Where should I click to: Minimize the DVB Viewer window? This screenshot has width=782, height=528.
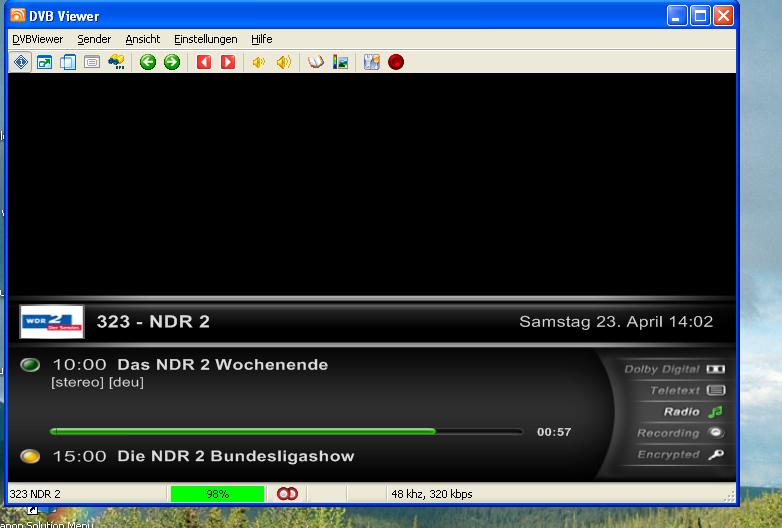677,16
